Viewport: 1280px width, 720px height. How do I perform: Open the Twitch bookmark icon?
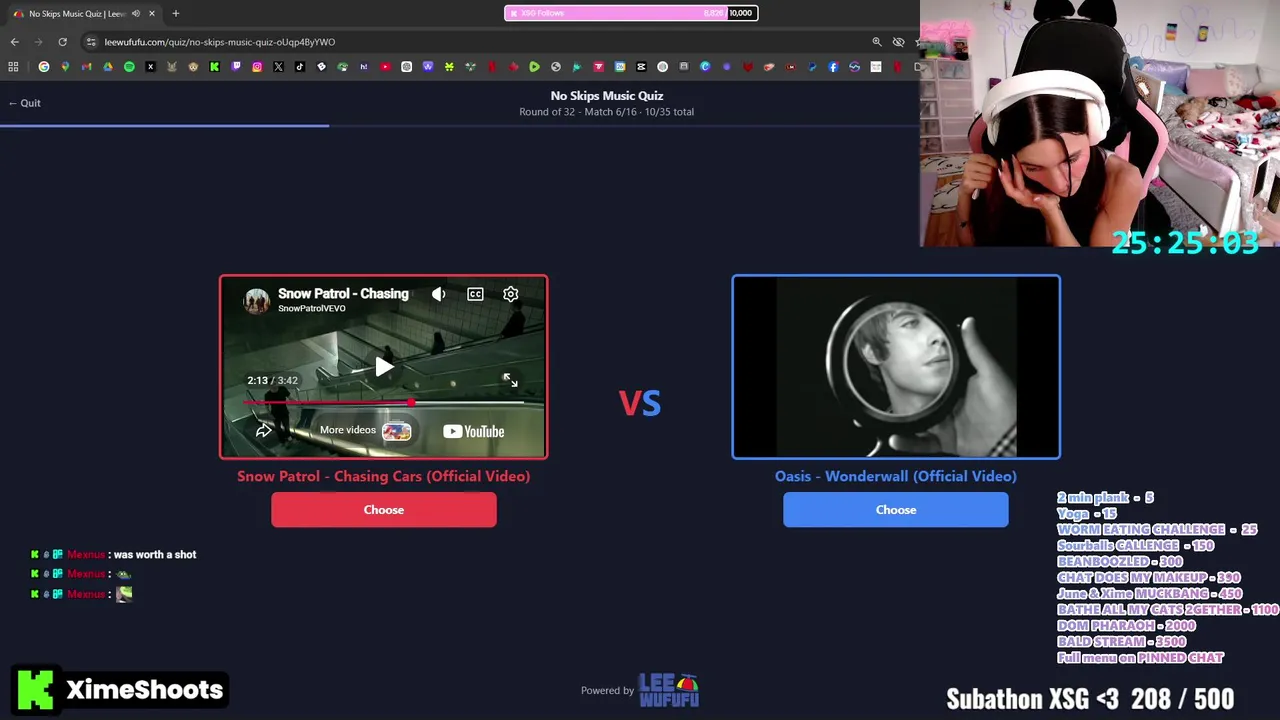click(236, 67)
